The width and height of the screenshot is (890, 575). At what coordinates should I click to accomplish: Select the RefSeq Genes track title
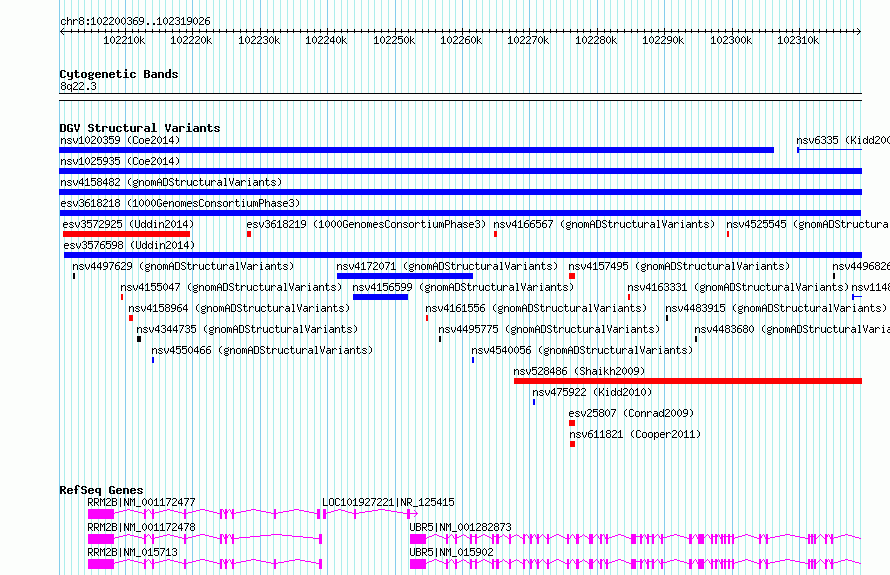pos(102,490)
